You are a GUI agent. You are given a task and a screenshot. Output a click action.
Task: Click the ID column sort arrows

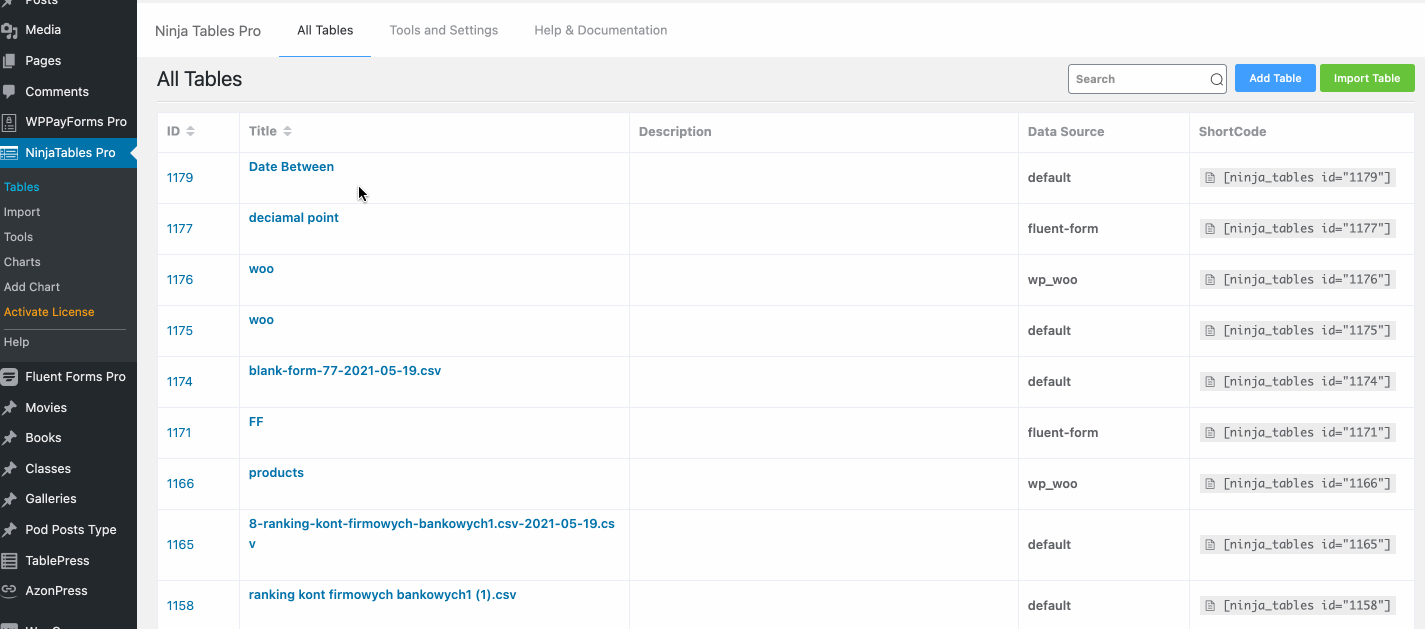tap(190, 131)
